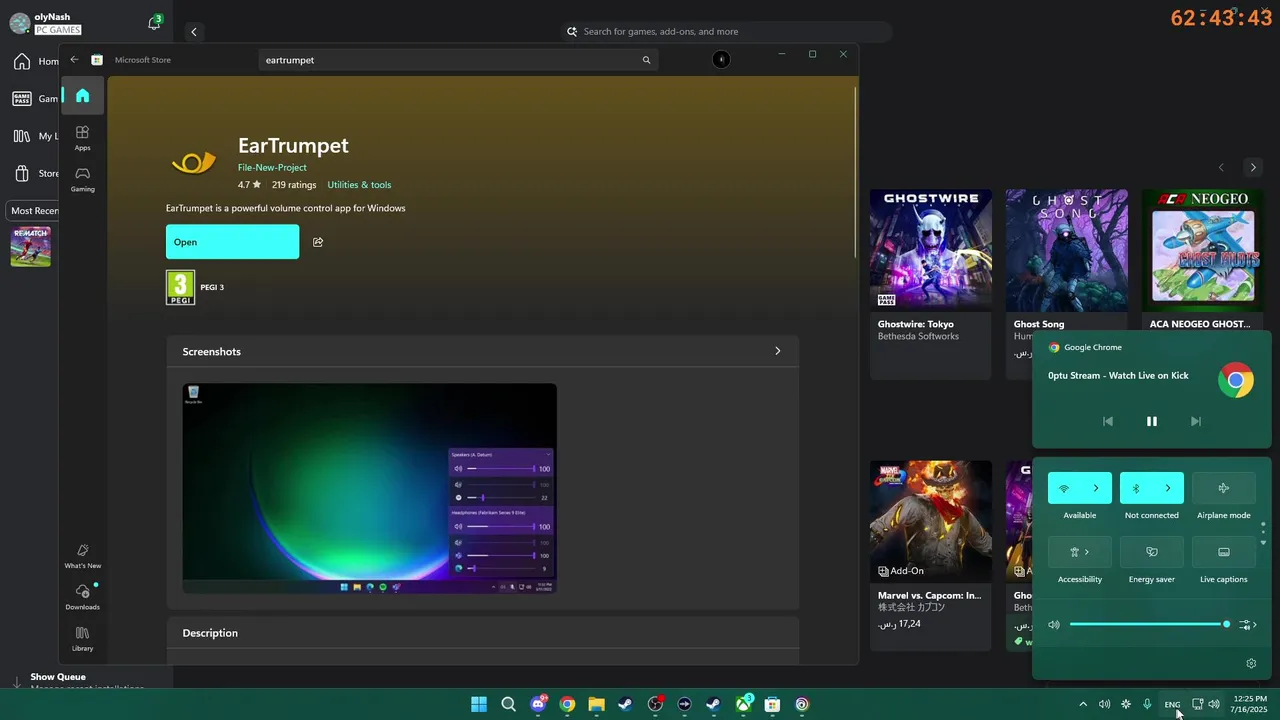1280x720 pixels.
Task: Toggle Live captions in quick settings
Action: 1223,552
